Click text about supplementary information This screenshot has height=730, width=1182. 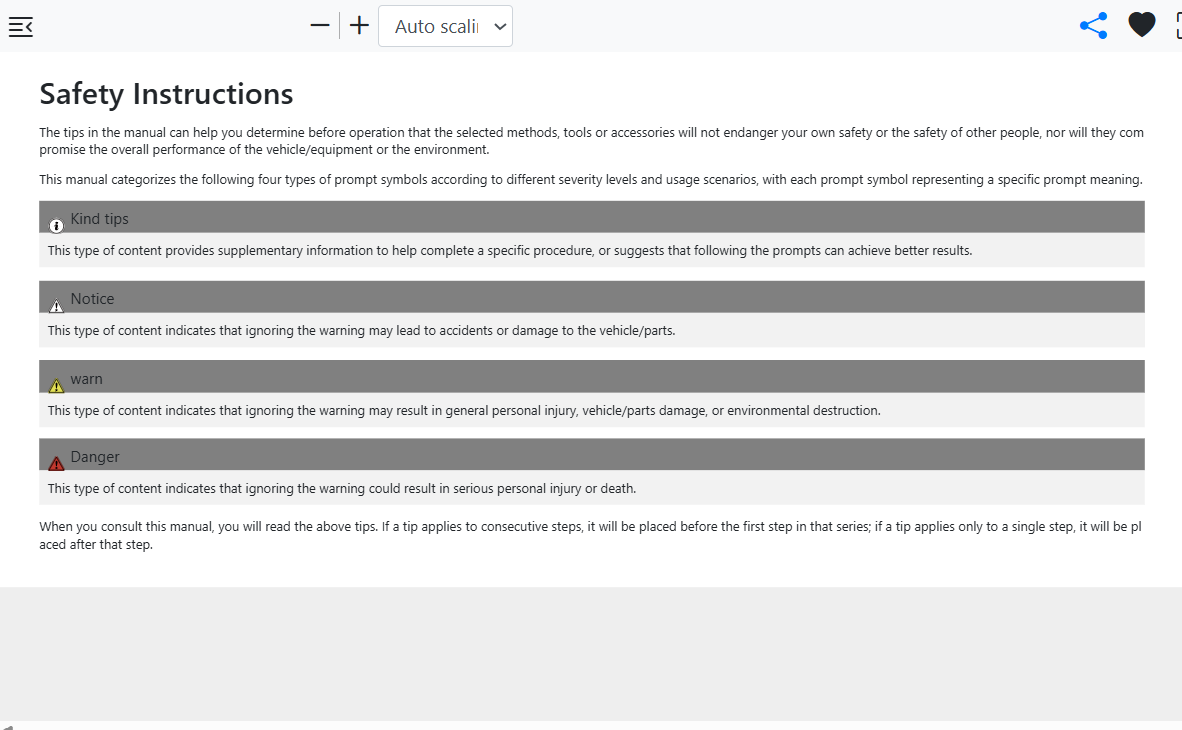click(510, 250)
